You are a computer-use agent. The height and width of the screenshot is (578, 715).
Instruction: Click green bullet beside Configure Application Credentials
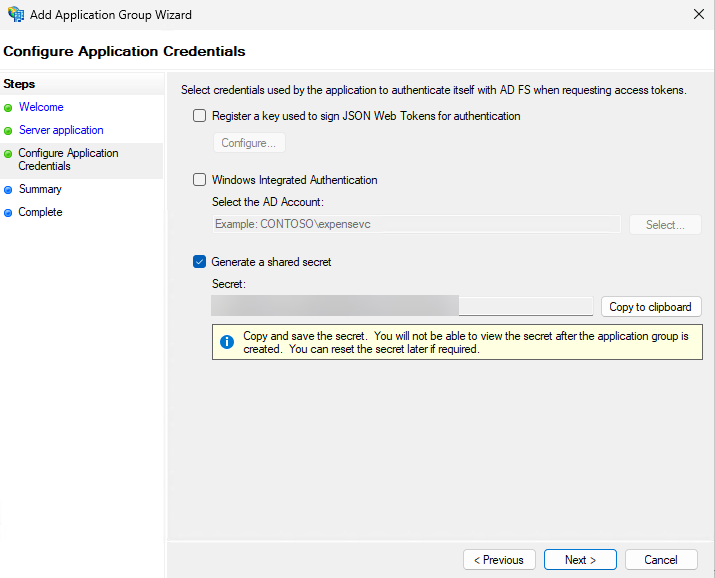click(9, 154)
